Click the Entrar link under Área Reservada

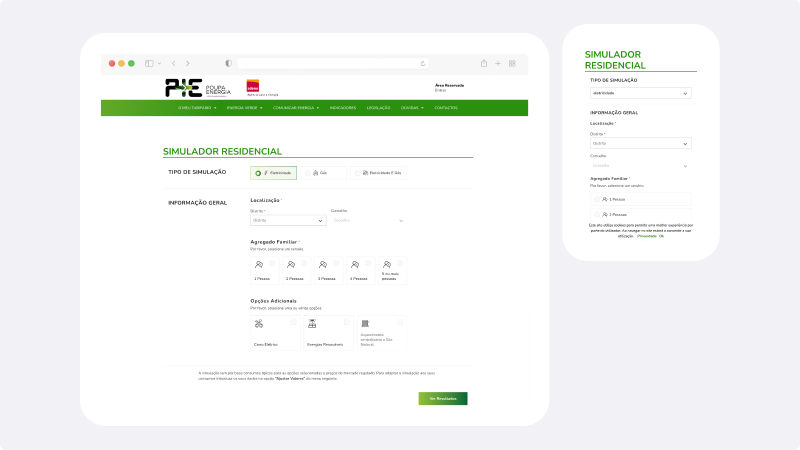click(440, 90)
